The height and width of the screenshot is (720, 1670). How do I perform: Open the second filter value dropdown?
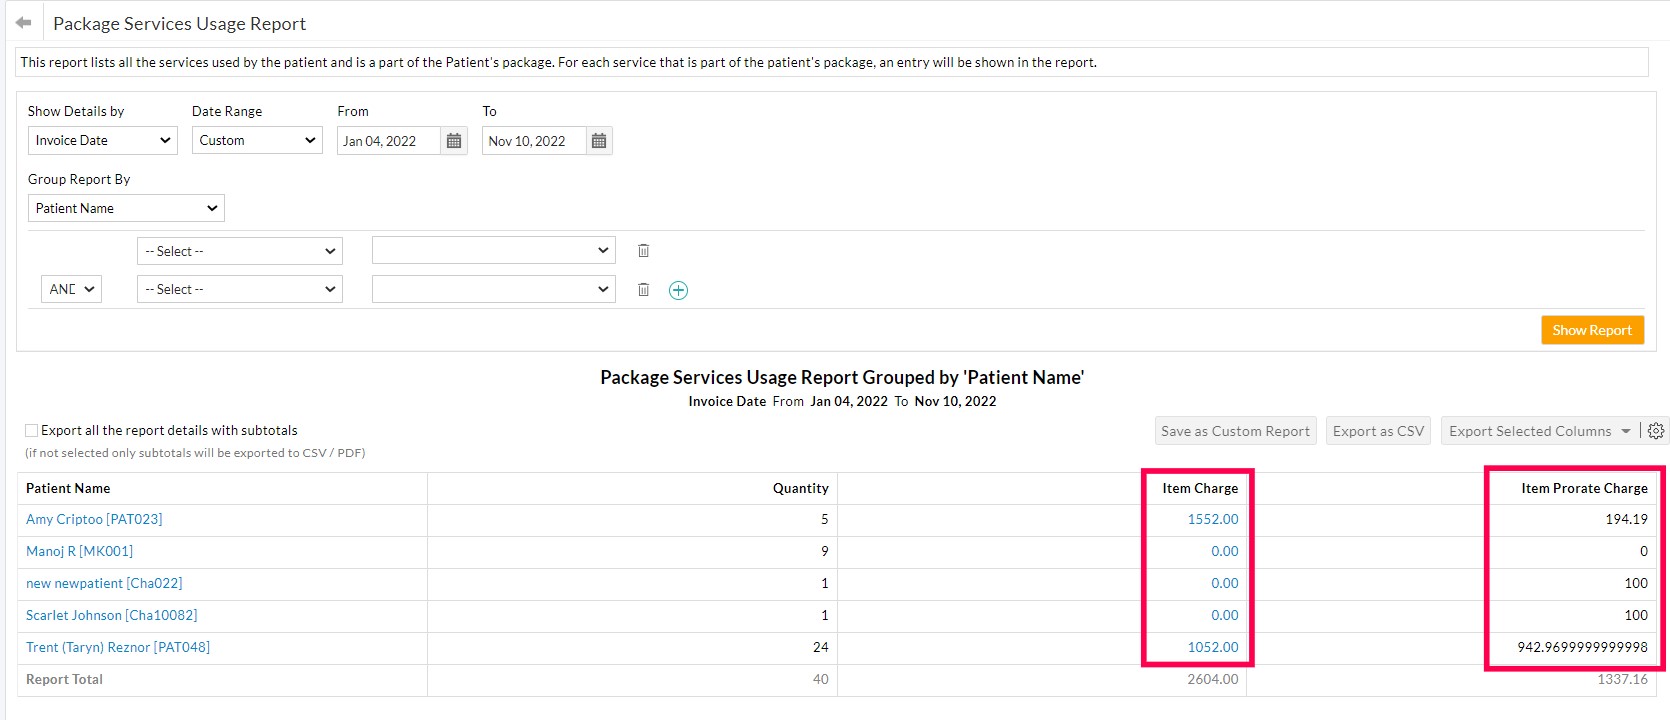494,289
